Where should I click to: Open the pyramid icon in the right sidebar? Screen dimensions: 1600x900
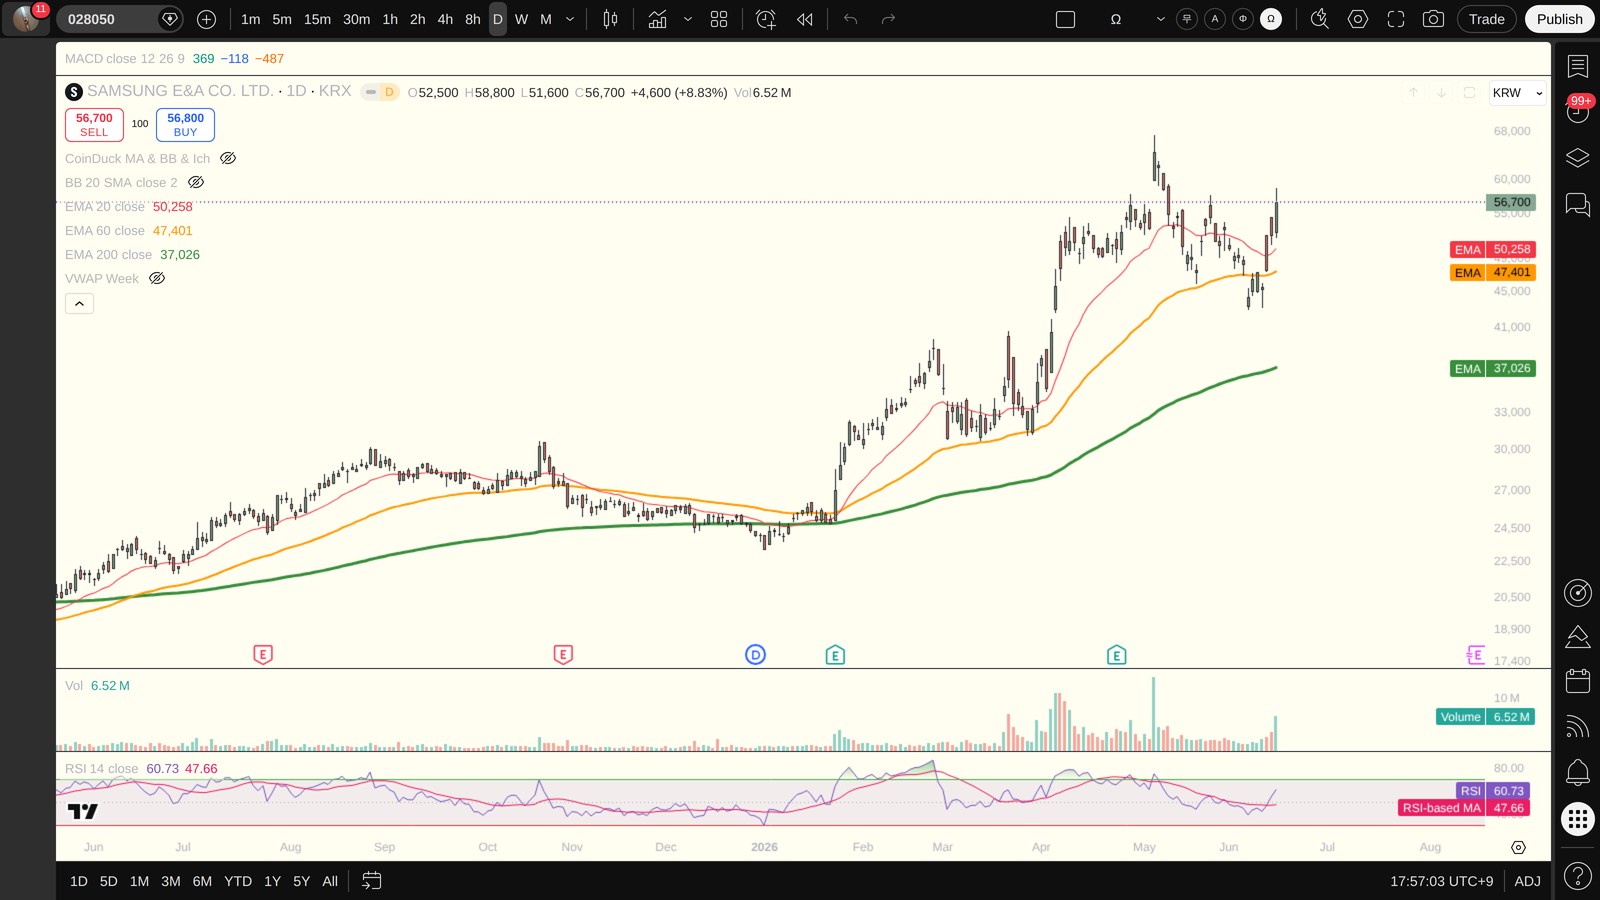(1578, 637)
